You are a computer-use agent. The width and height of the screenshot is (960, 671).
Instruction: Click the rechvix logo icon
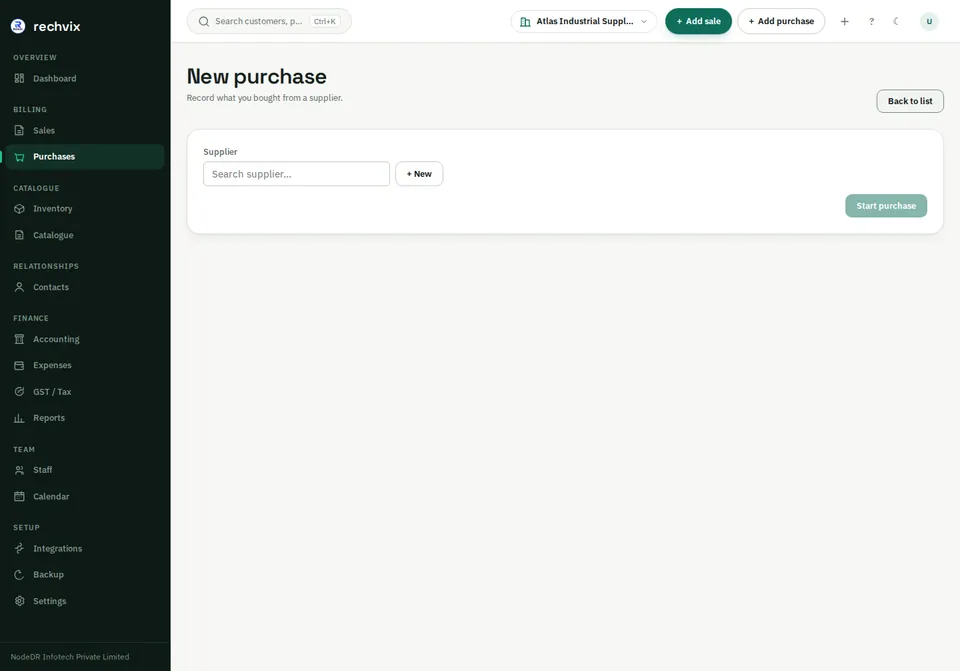pyautogui.click(x=18, y=26)
